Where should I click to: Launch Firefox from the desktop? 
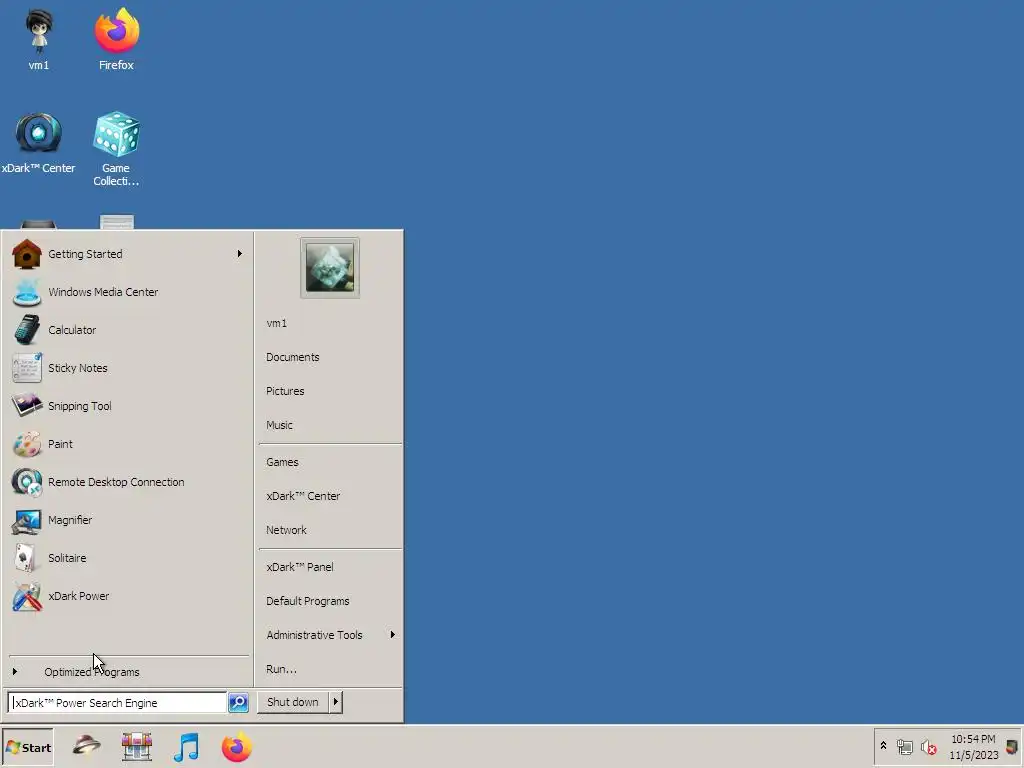coord(116,39)
